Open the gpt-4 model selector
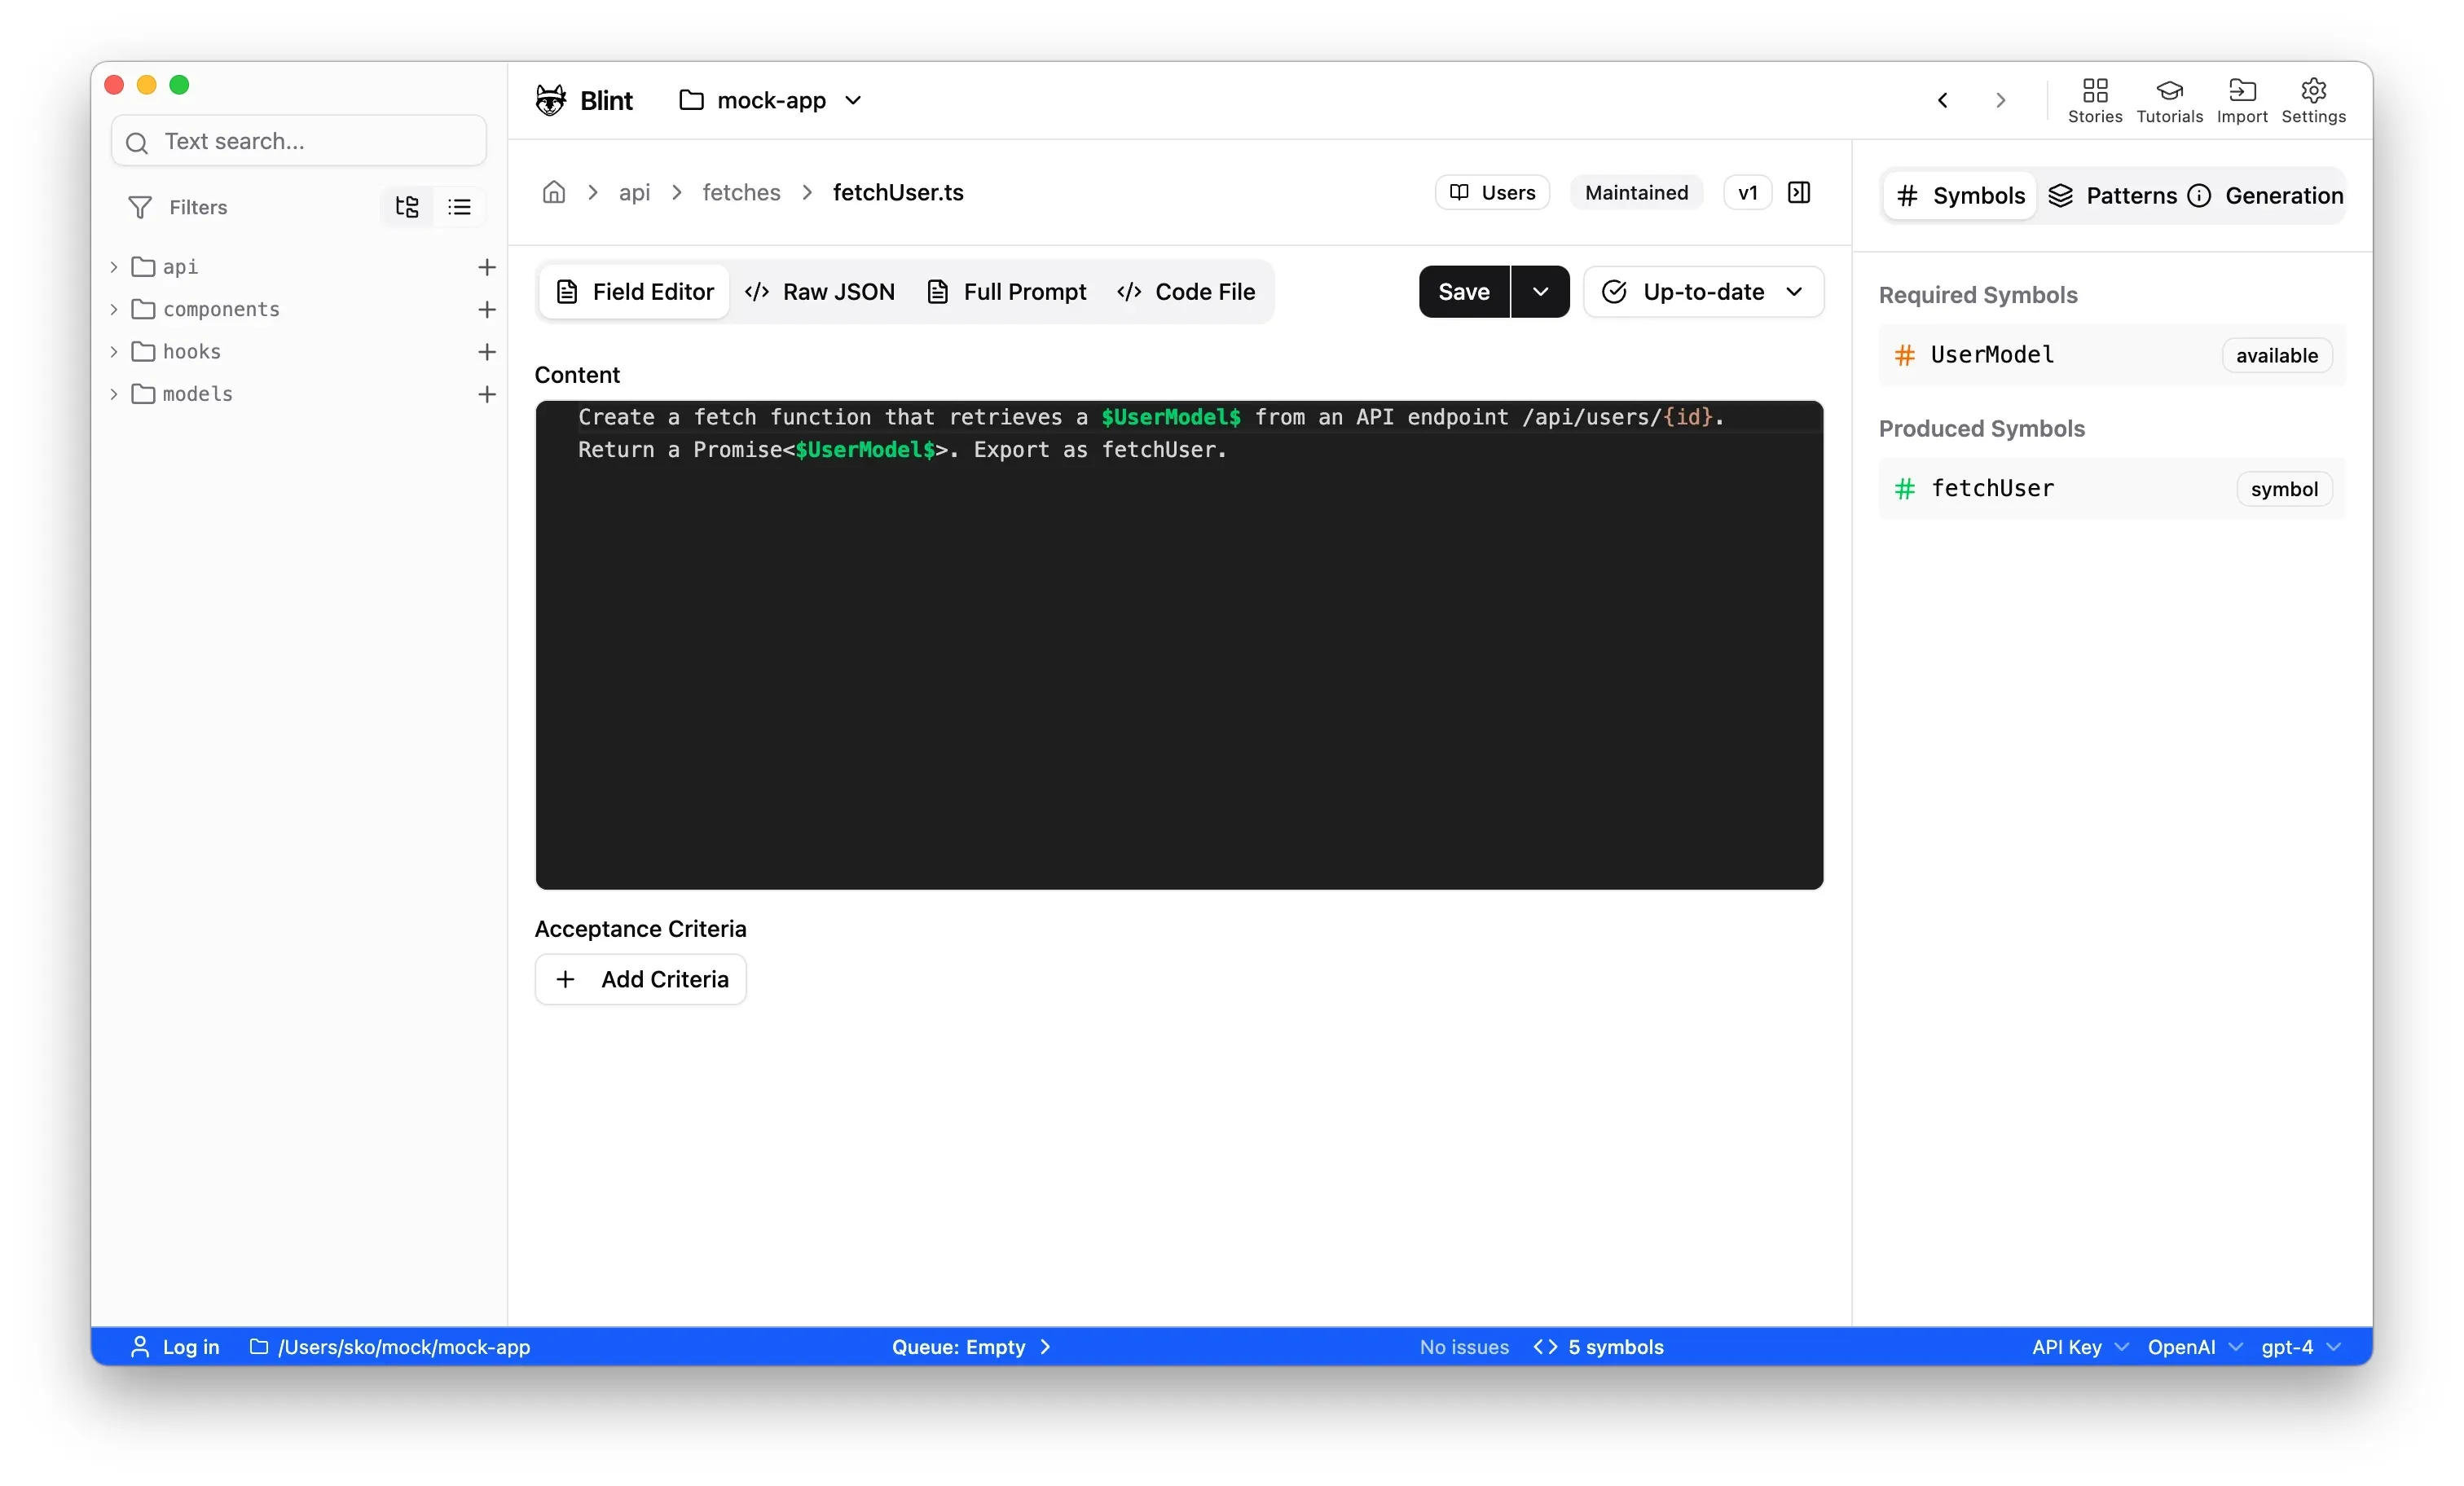Screen dimensions: 2464x1486 [2300, 1347]
